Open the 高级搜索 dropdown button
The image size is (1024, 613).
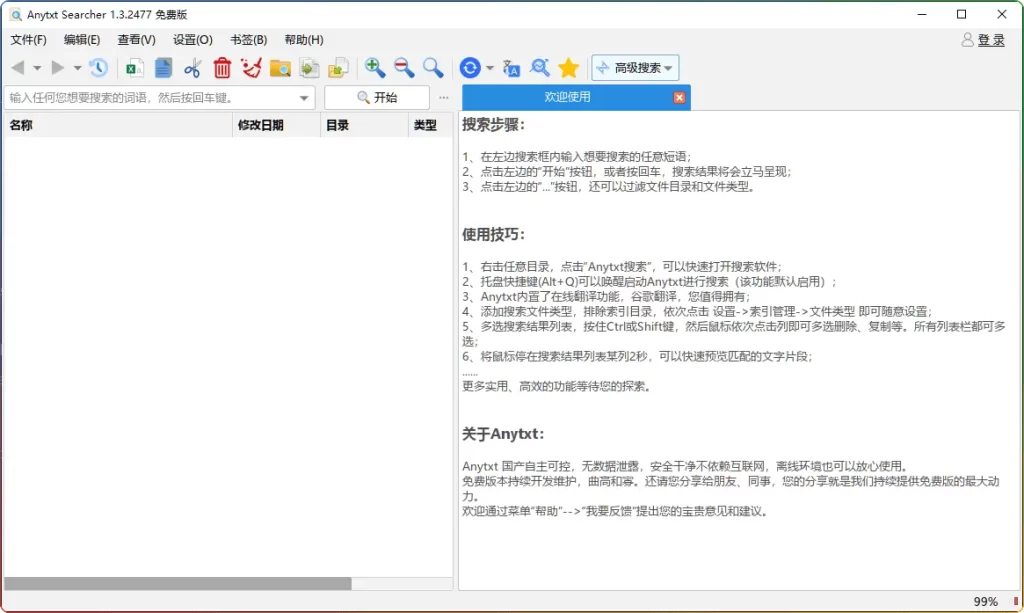tap(635, 68)
